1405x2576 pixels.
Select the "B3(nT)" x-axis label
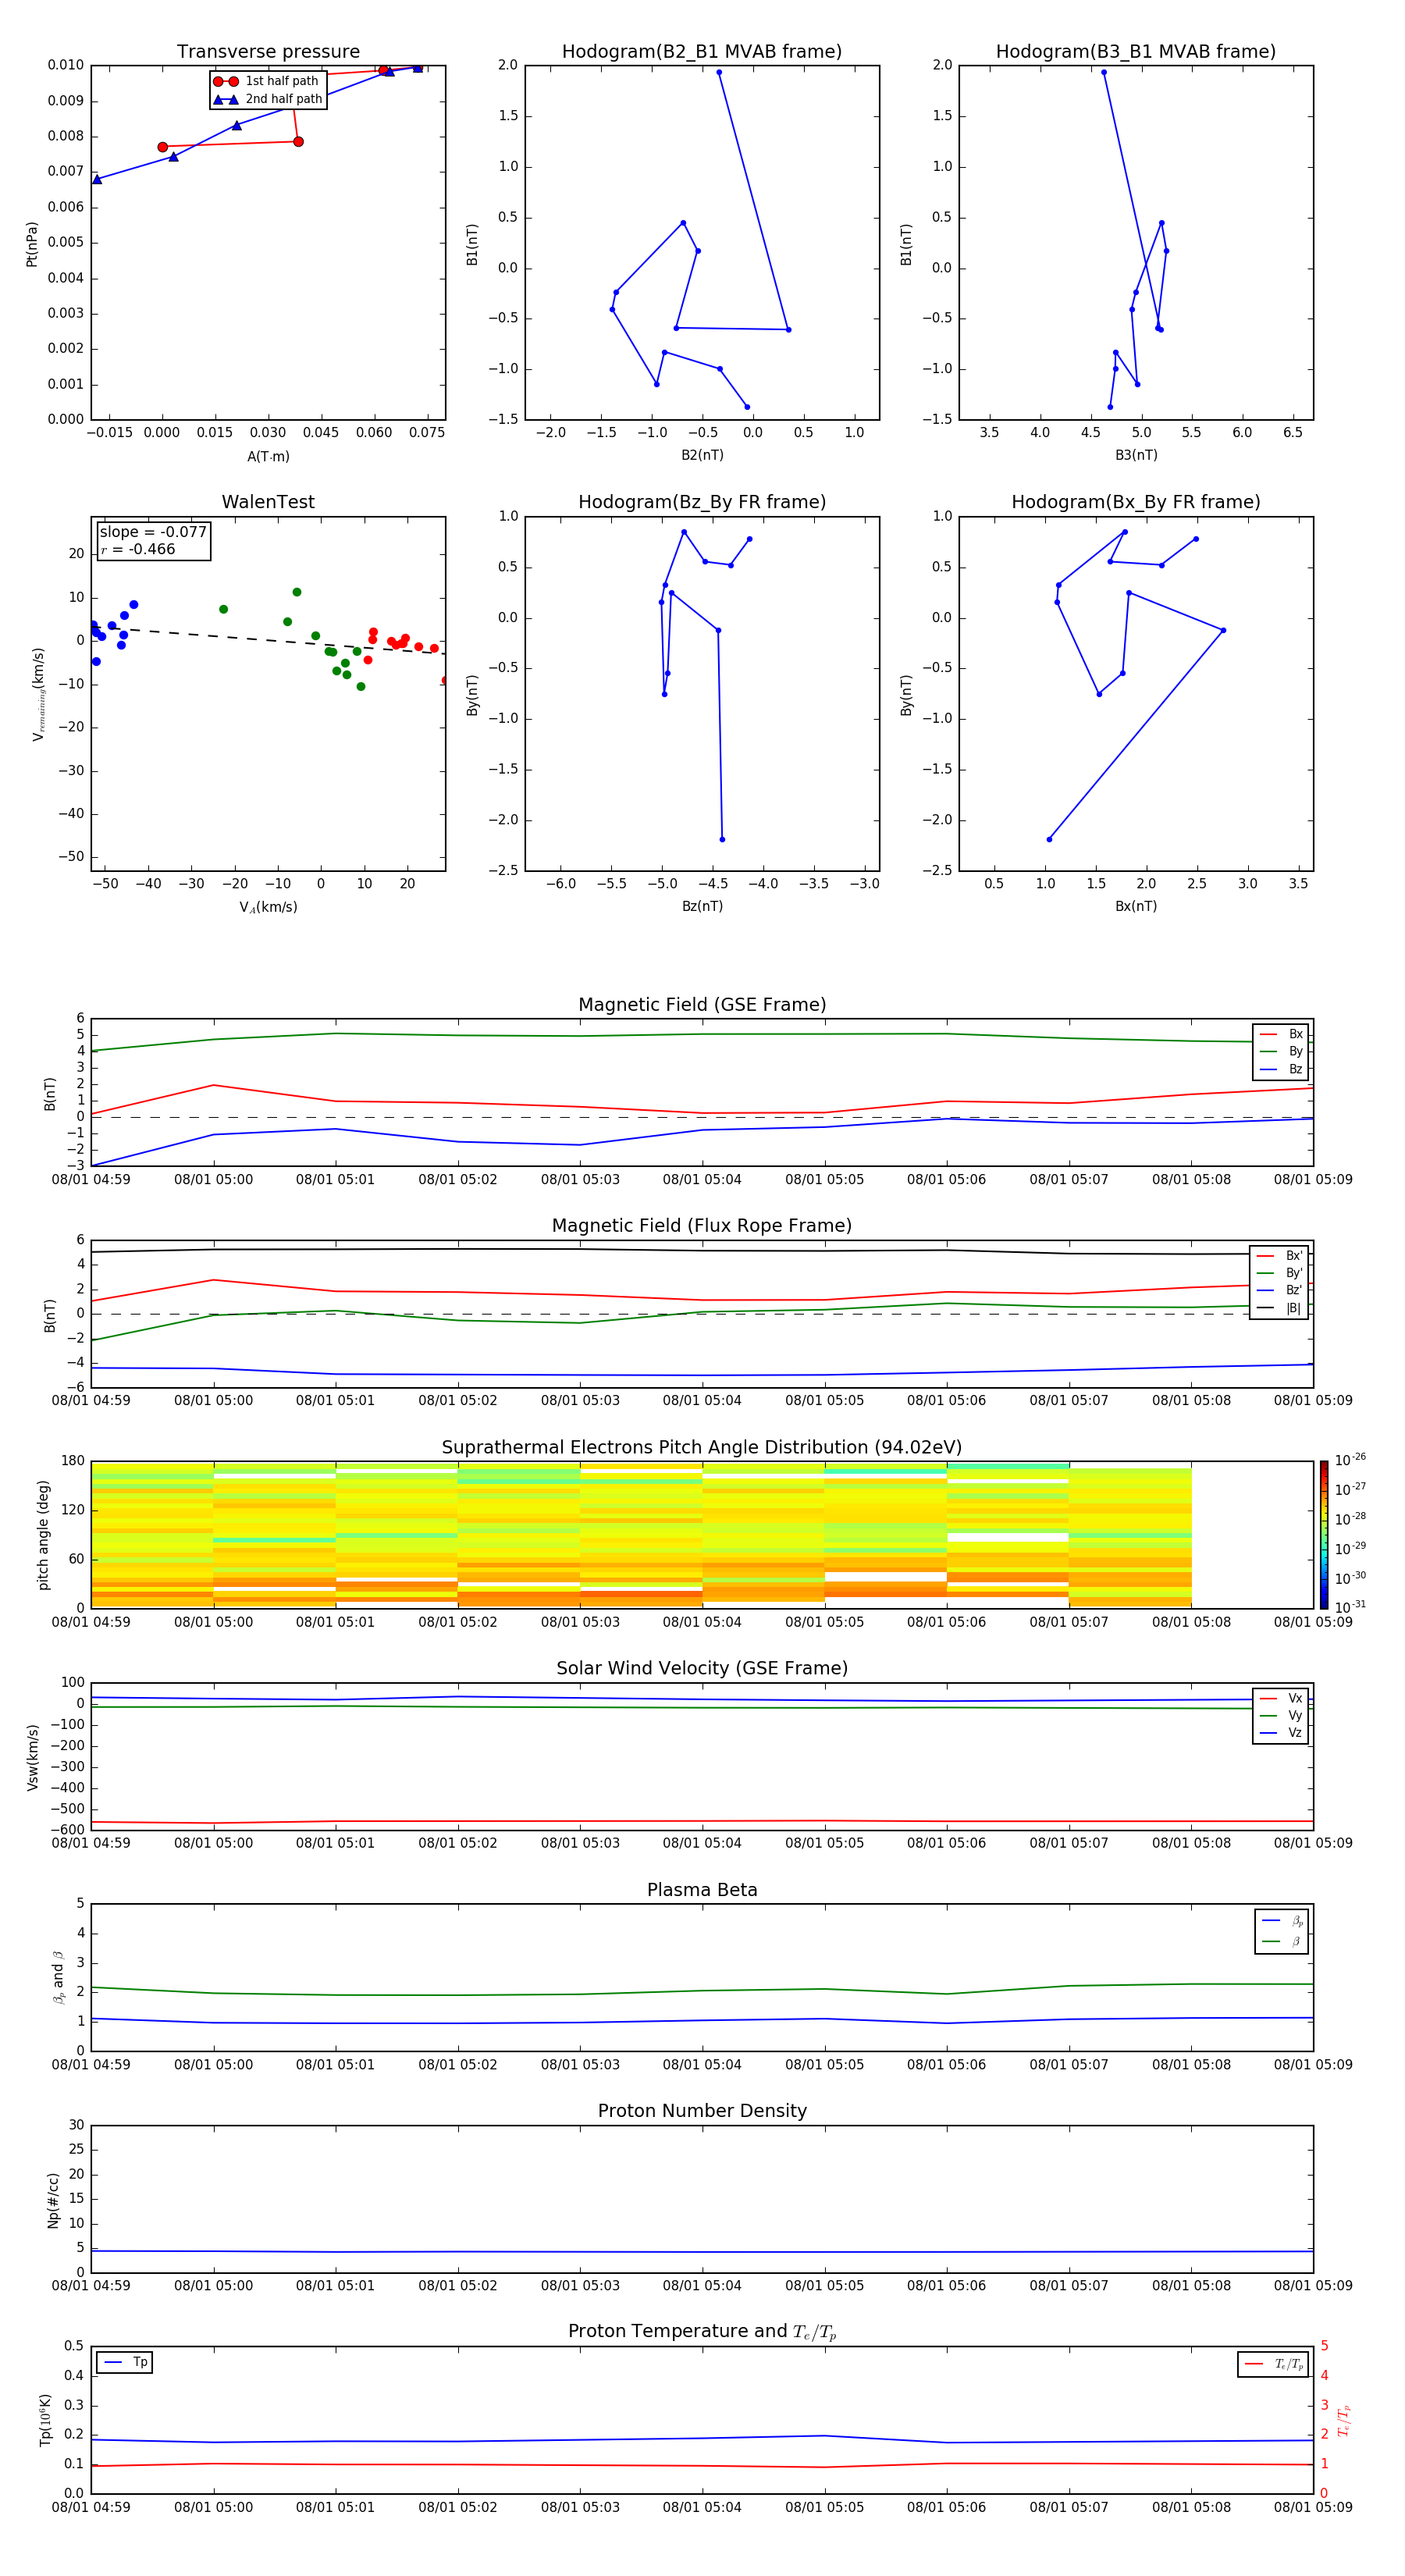click(1136, 455)
